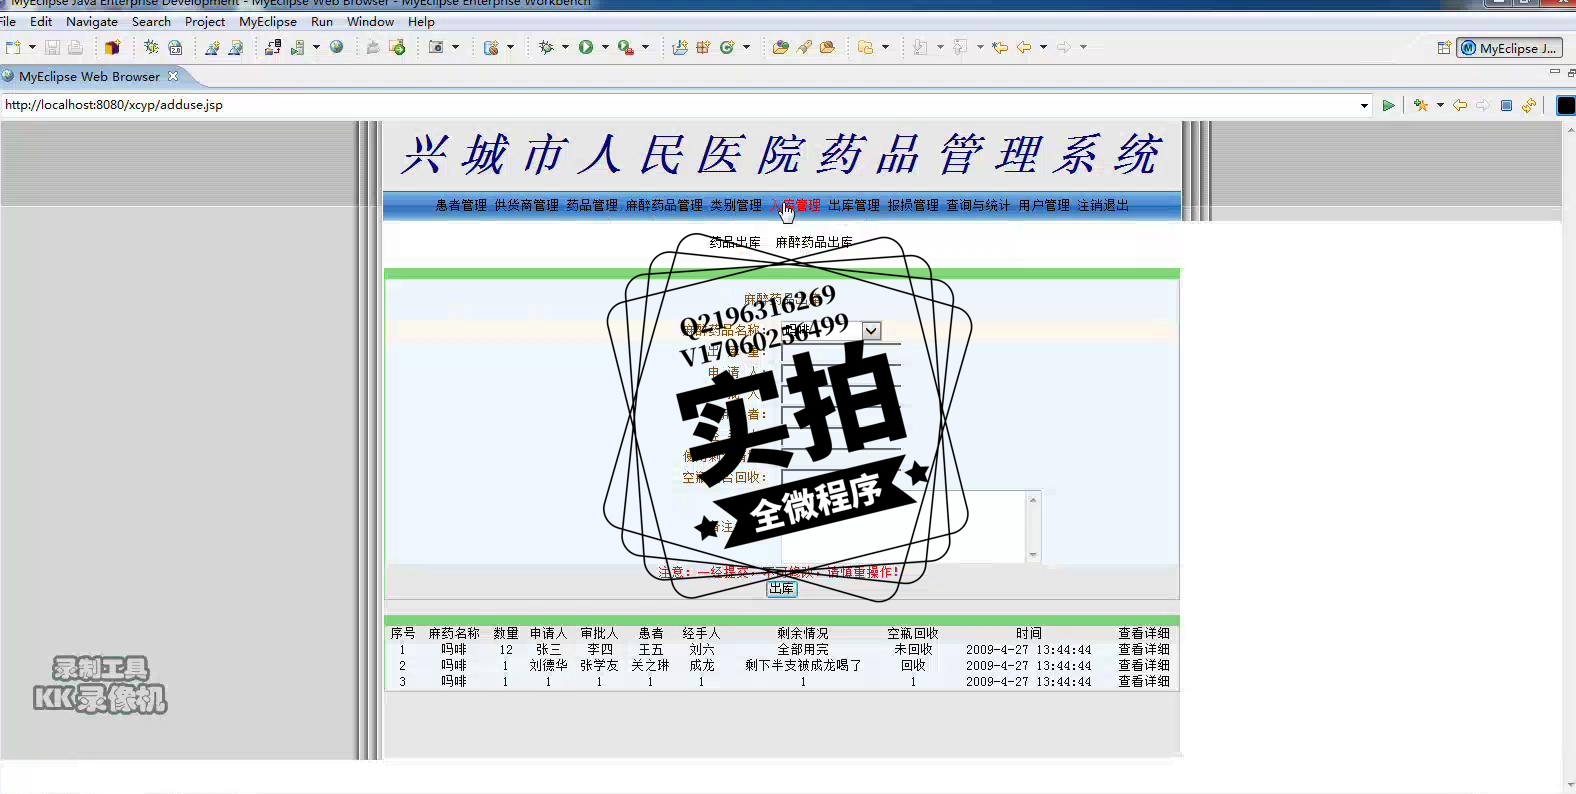This screenshot has width=1576, height=794.
Task: Click the 2.0 toolbar icon
Action: click(175, 47)
